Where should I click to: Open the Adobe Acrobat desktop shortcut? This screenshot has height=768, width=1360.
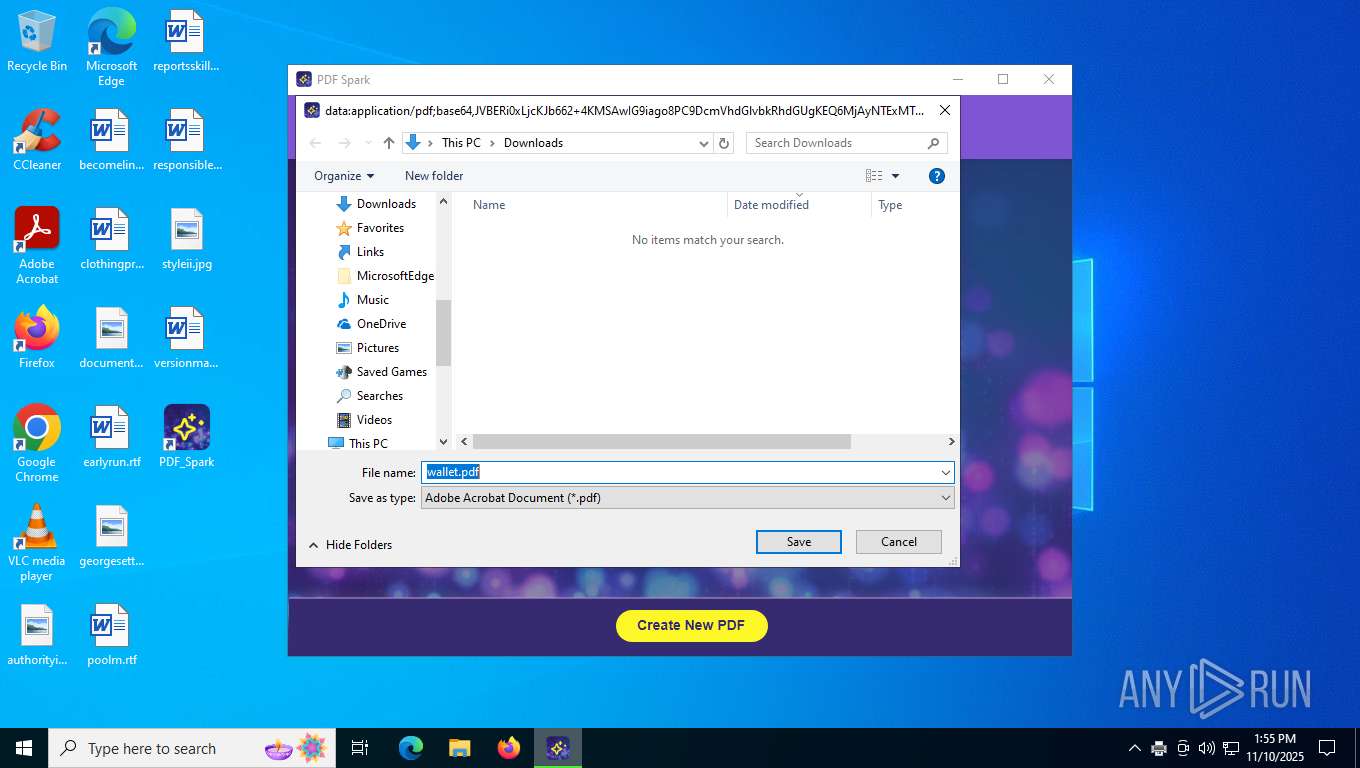coord(37,245)
